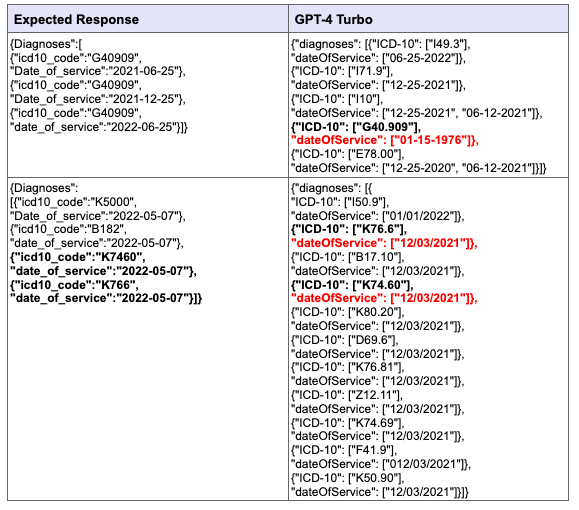Click the bold K74.60 ICD-10 entry
The height and width of the screenshot is (510, 579).
tap(352, 285)
